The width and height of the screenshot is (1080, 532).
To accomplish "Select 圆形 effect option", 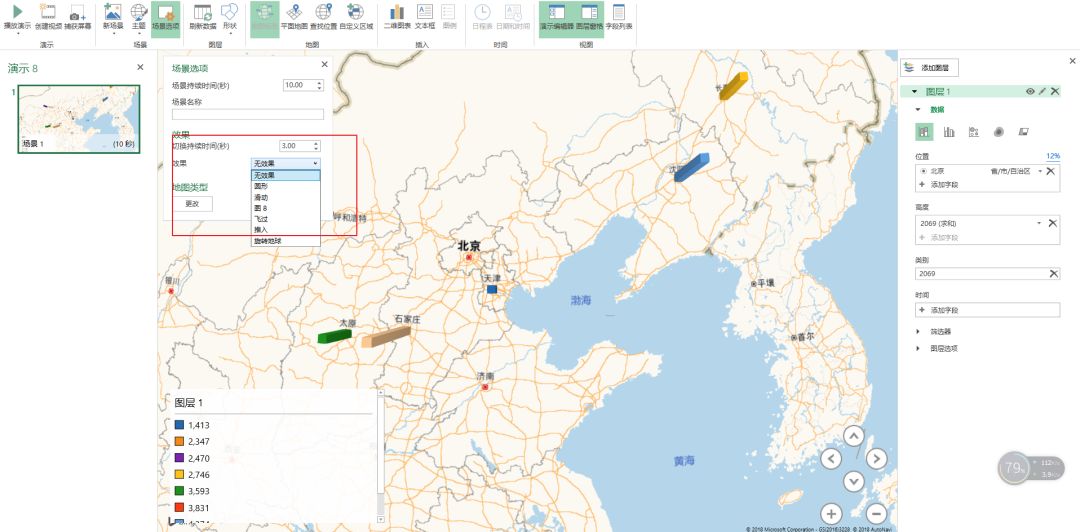I will (285, 186).
